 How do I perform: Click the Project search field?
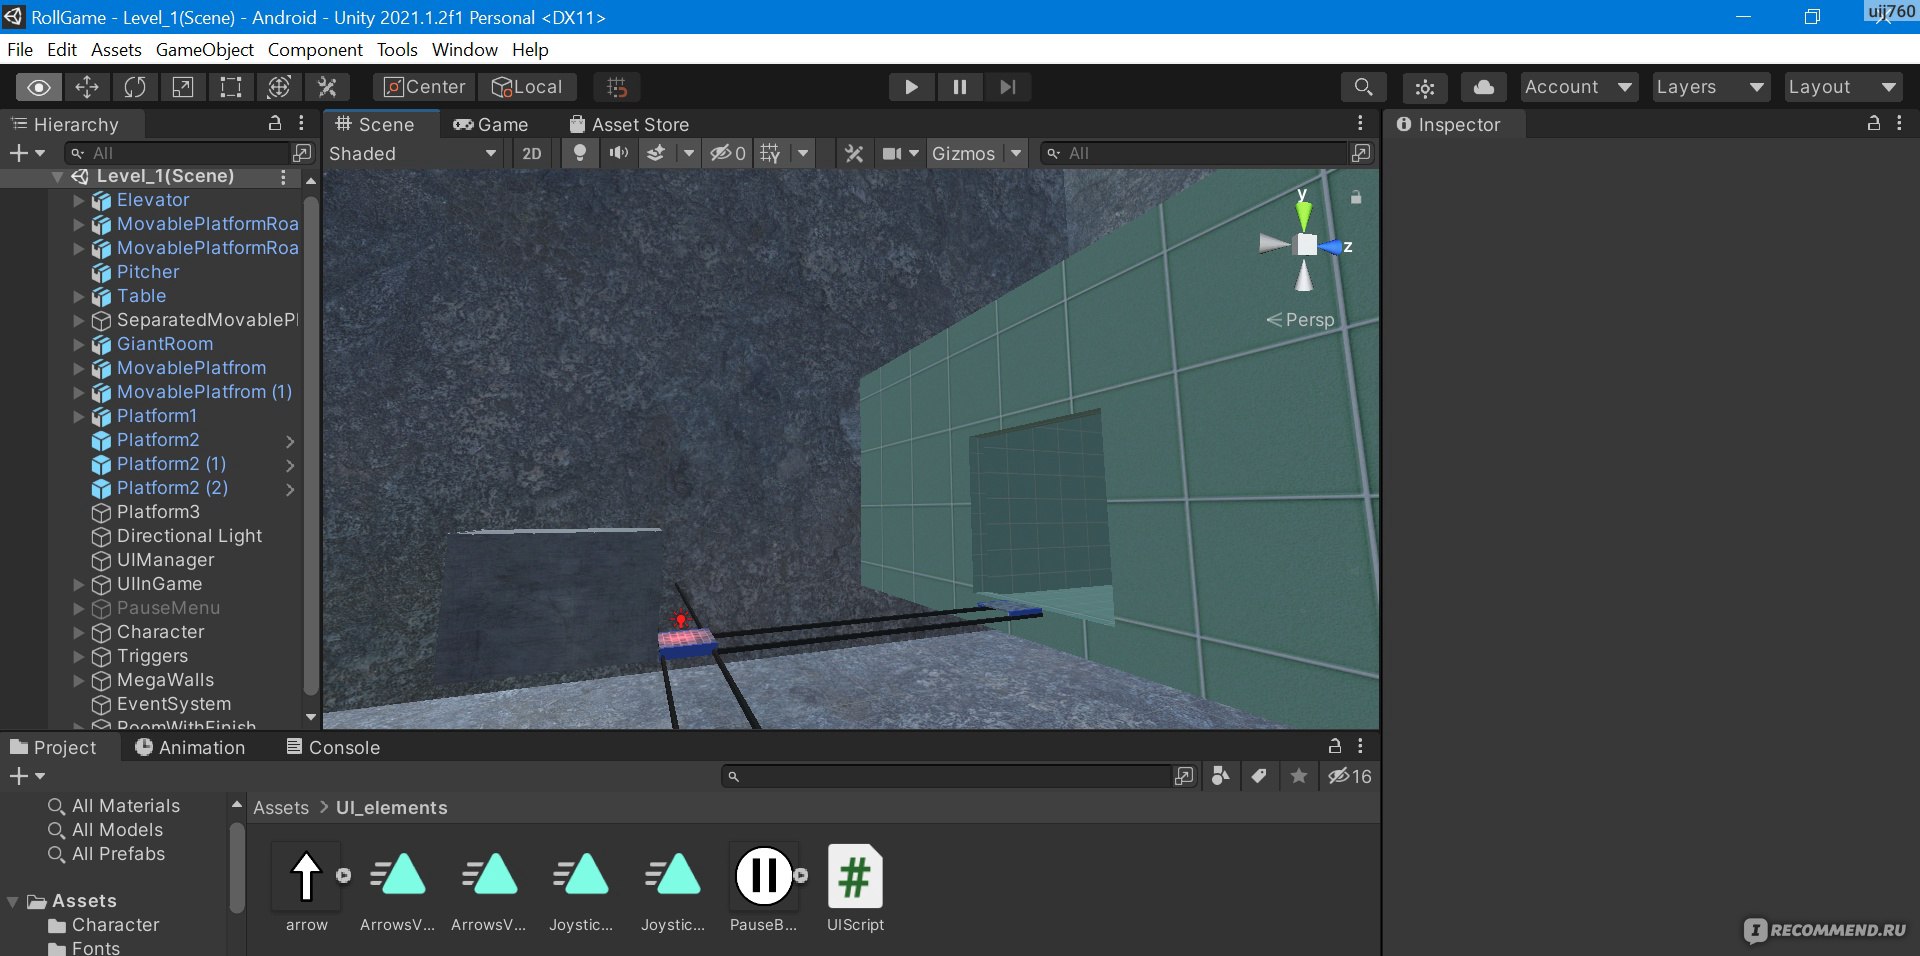[x=946, y=776]
